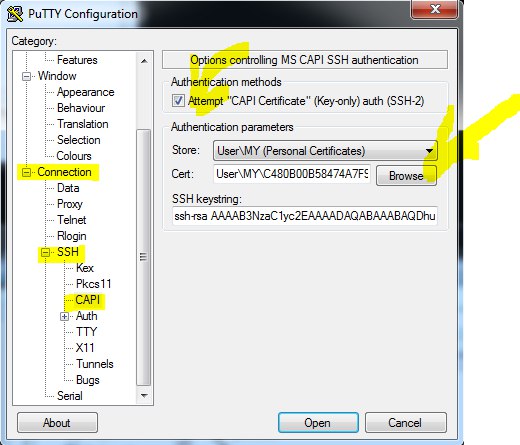This screenshot has width=520, height=445.
Task: Click the Cancel button
Action: click(405, 423)
